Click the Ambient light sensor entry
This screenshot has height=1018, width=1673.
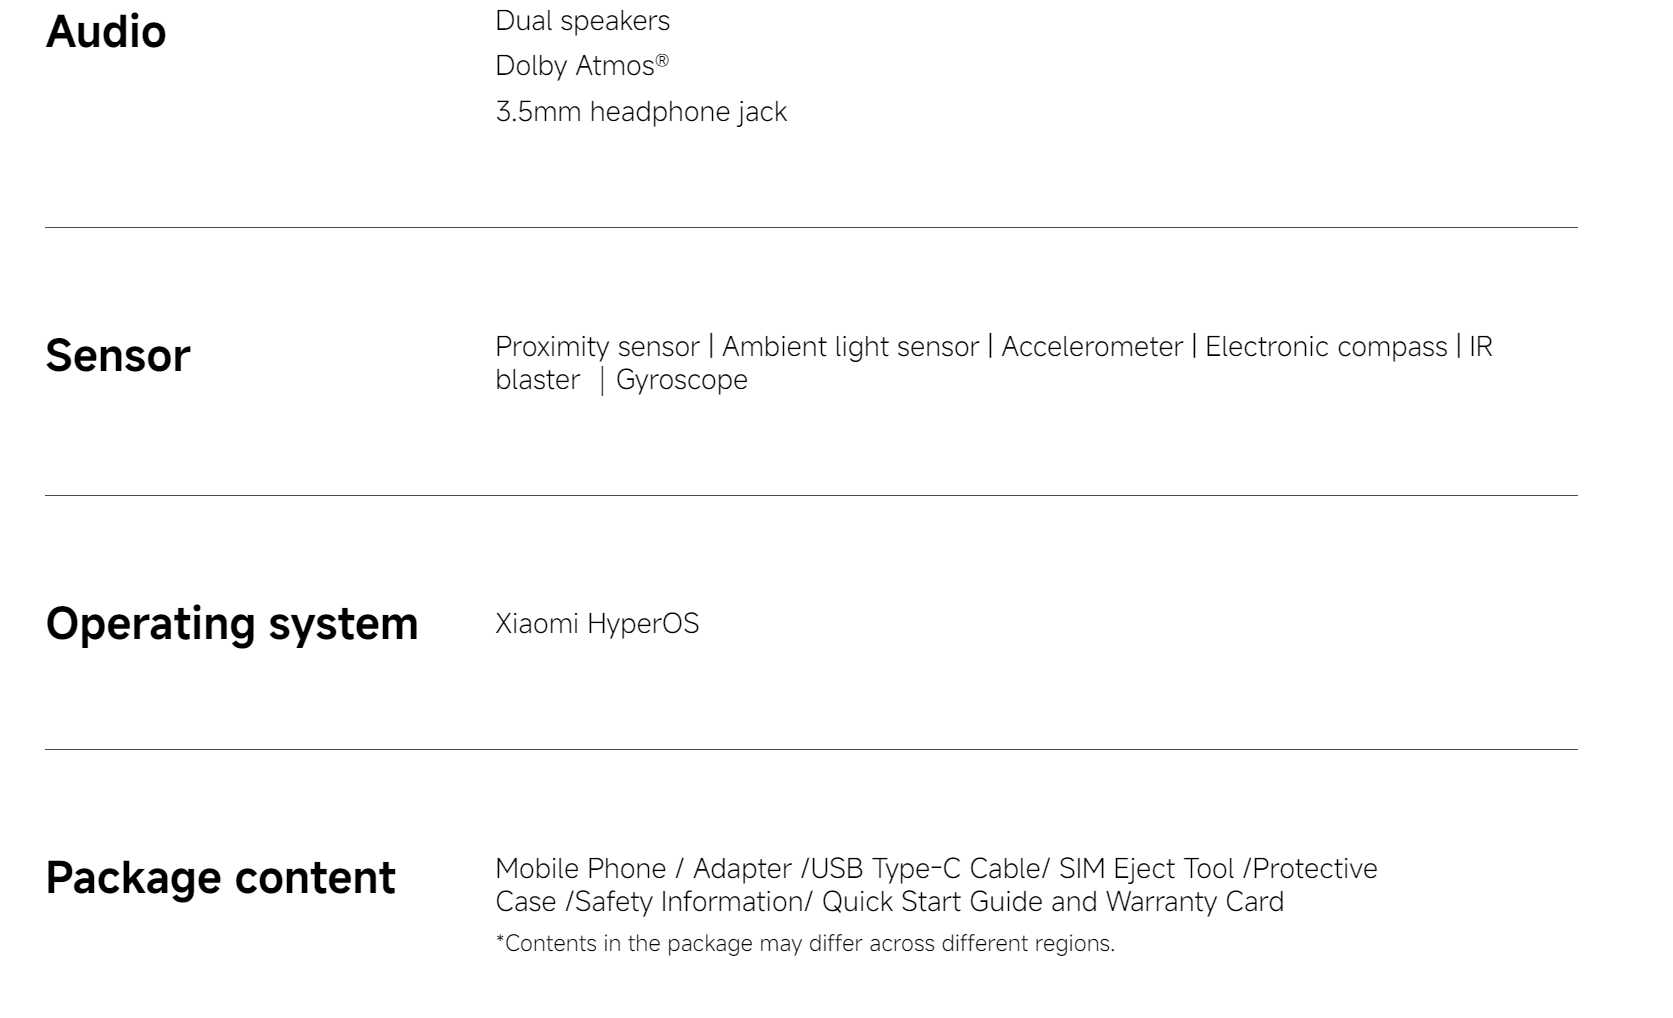(x=850, y=347)
